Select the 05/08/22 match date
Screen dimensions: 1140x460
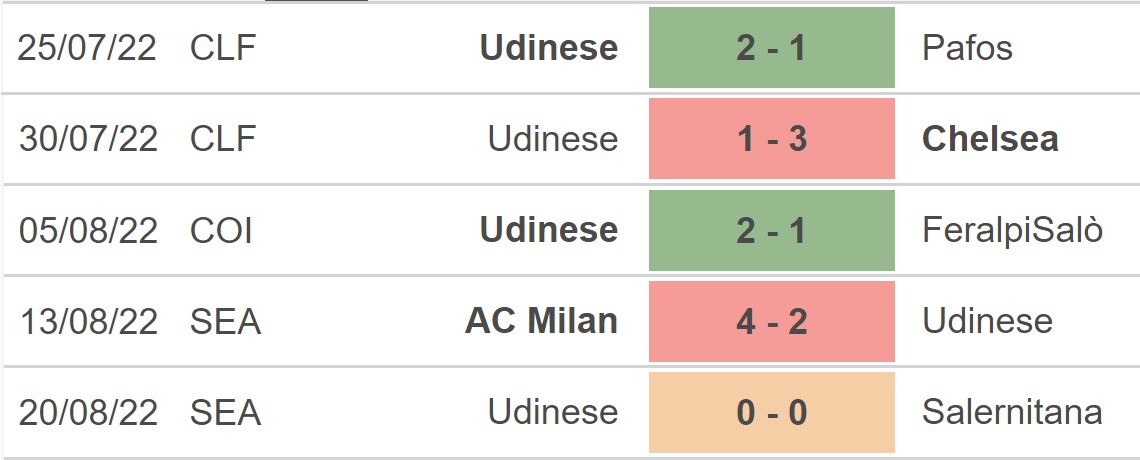click(x=88, y=230)
